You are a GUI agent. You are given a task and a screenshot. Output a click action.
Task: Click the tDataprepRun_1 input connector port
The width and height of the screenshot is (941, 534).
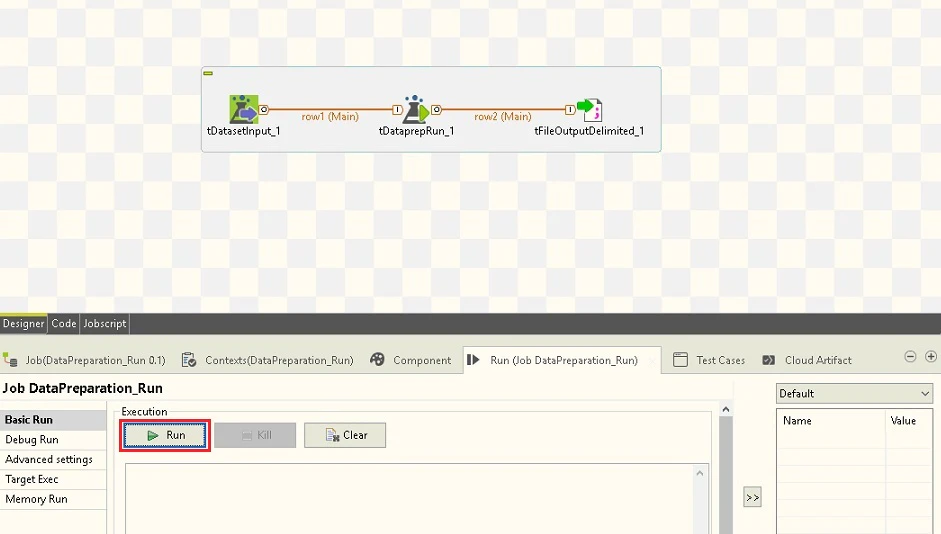tap(397, 109)
